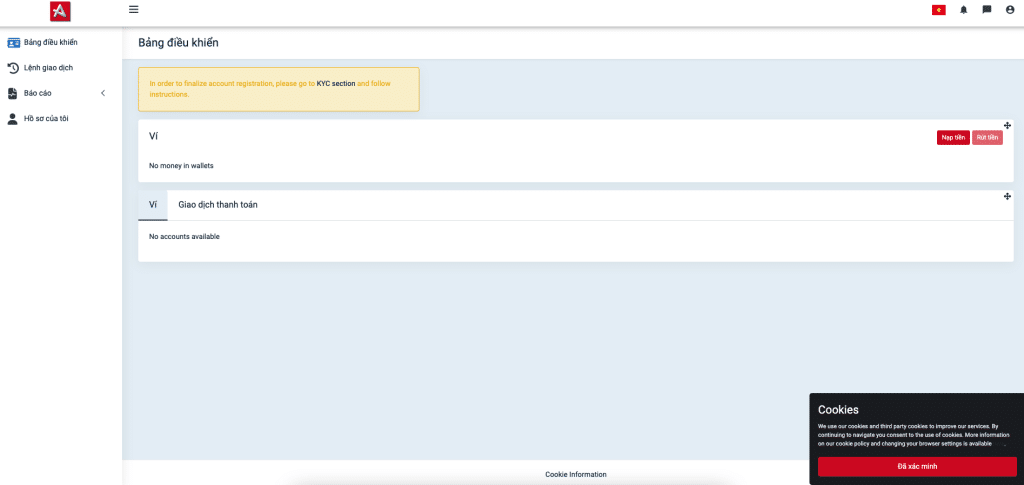The width and height of the screenshot is (1024, 485).
Task: Click the yellow account registration notice
Action: pyautogui.click(x=278, y=89)
